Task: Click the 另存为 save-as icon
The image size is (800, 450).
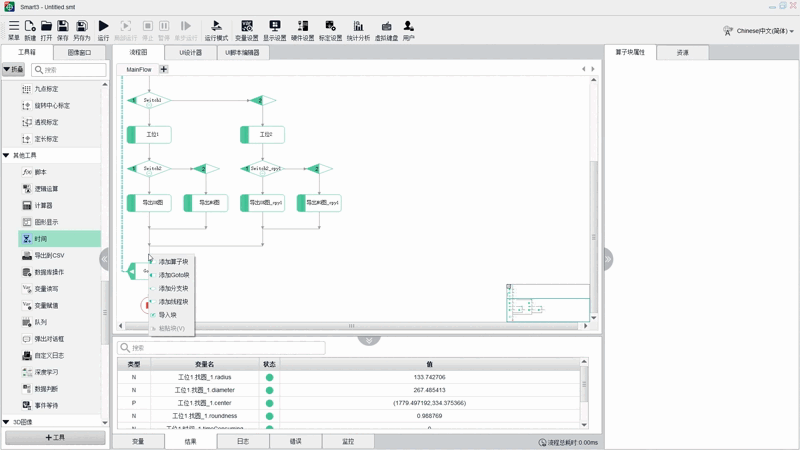Action: [82, 26]
